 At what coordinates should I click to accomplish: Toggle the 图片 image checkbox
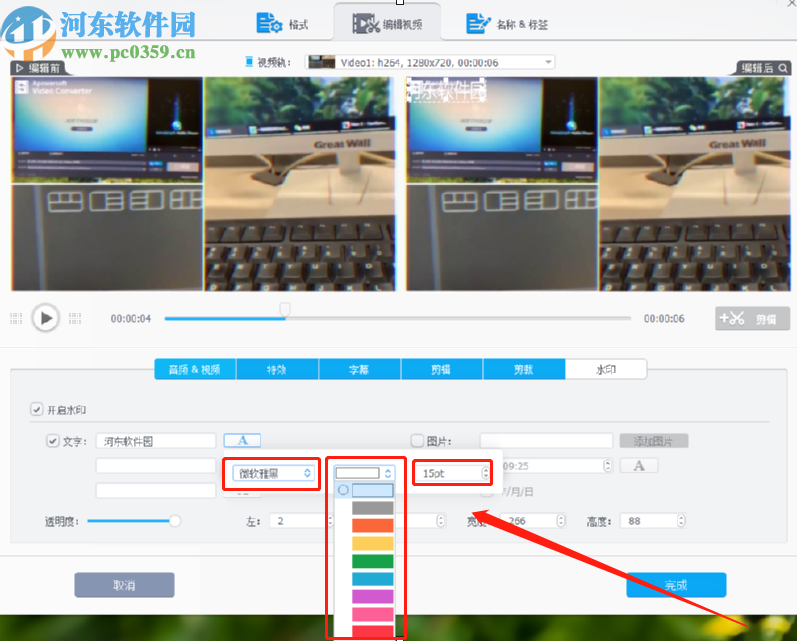417,441
